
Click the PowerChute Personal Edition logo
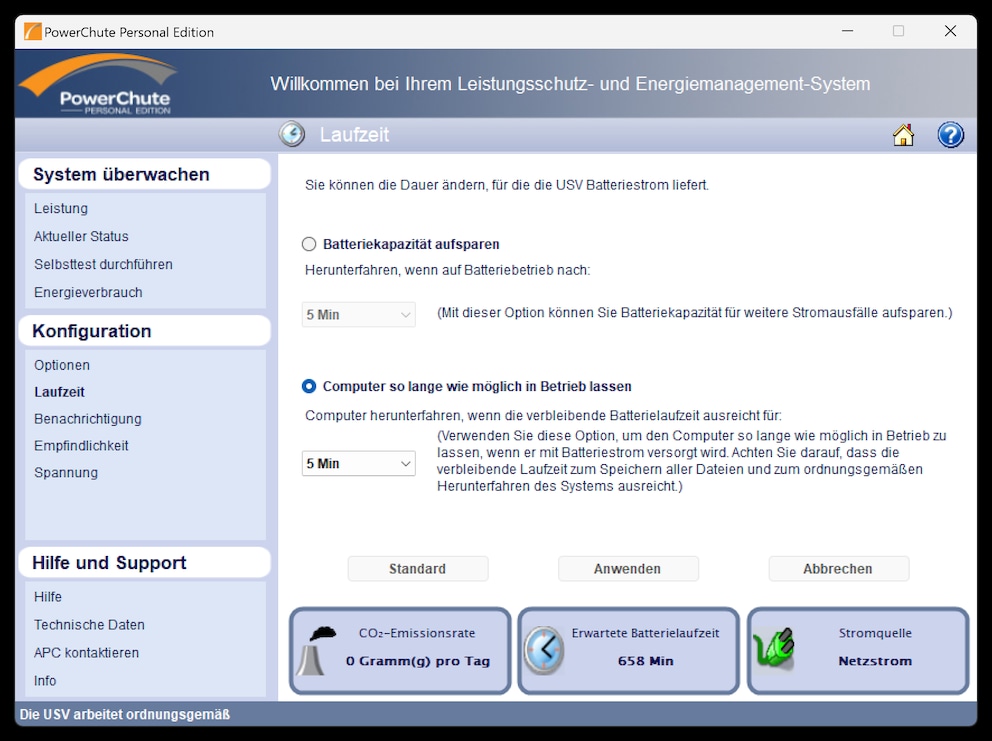point(99,84)
